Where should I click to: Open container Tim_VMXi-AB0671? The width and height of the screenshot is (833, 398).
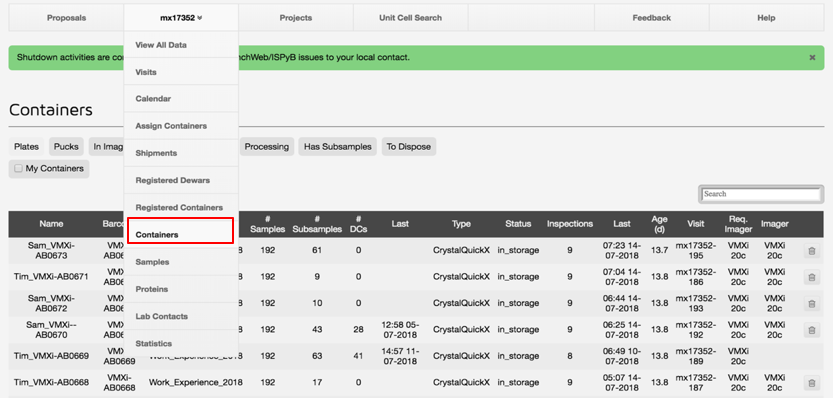point(52,277)
